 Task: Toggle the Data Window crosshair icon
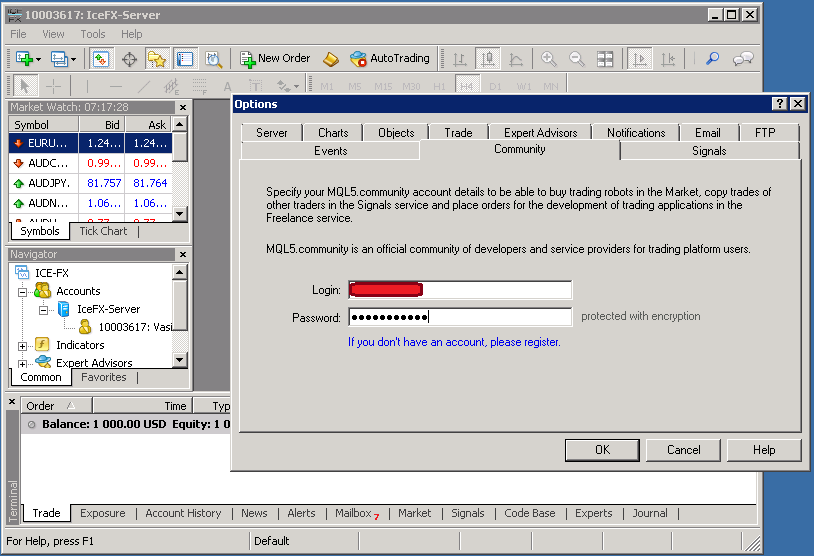point(129,59)
